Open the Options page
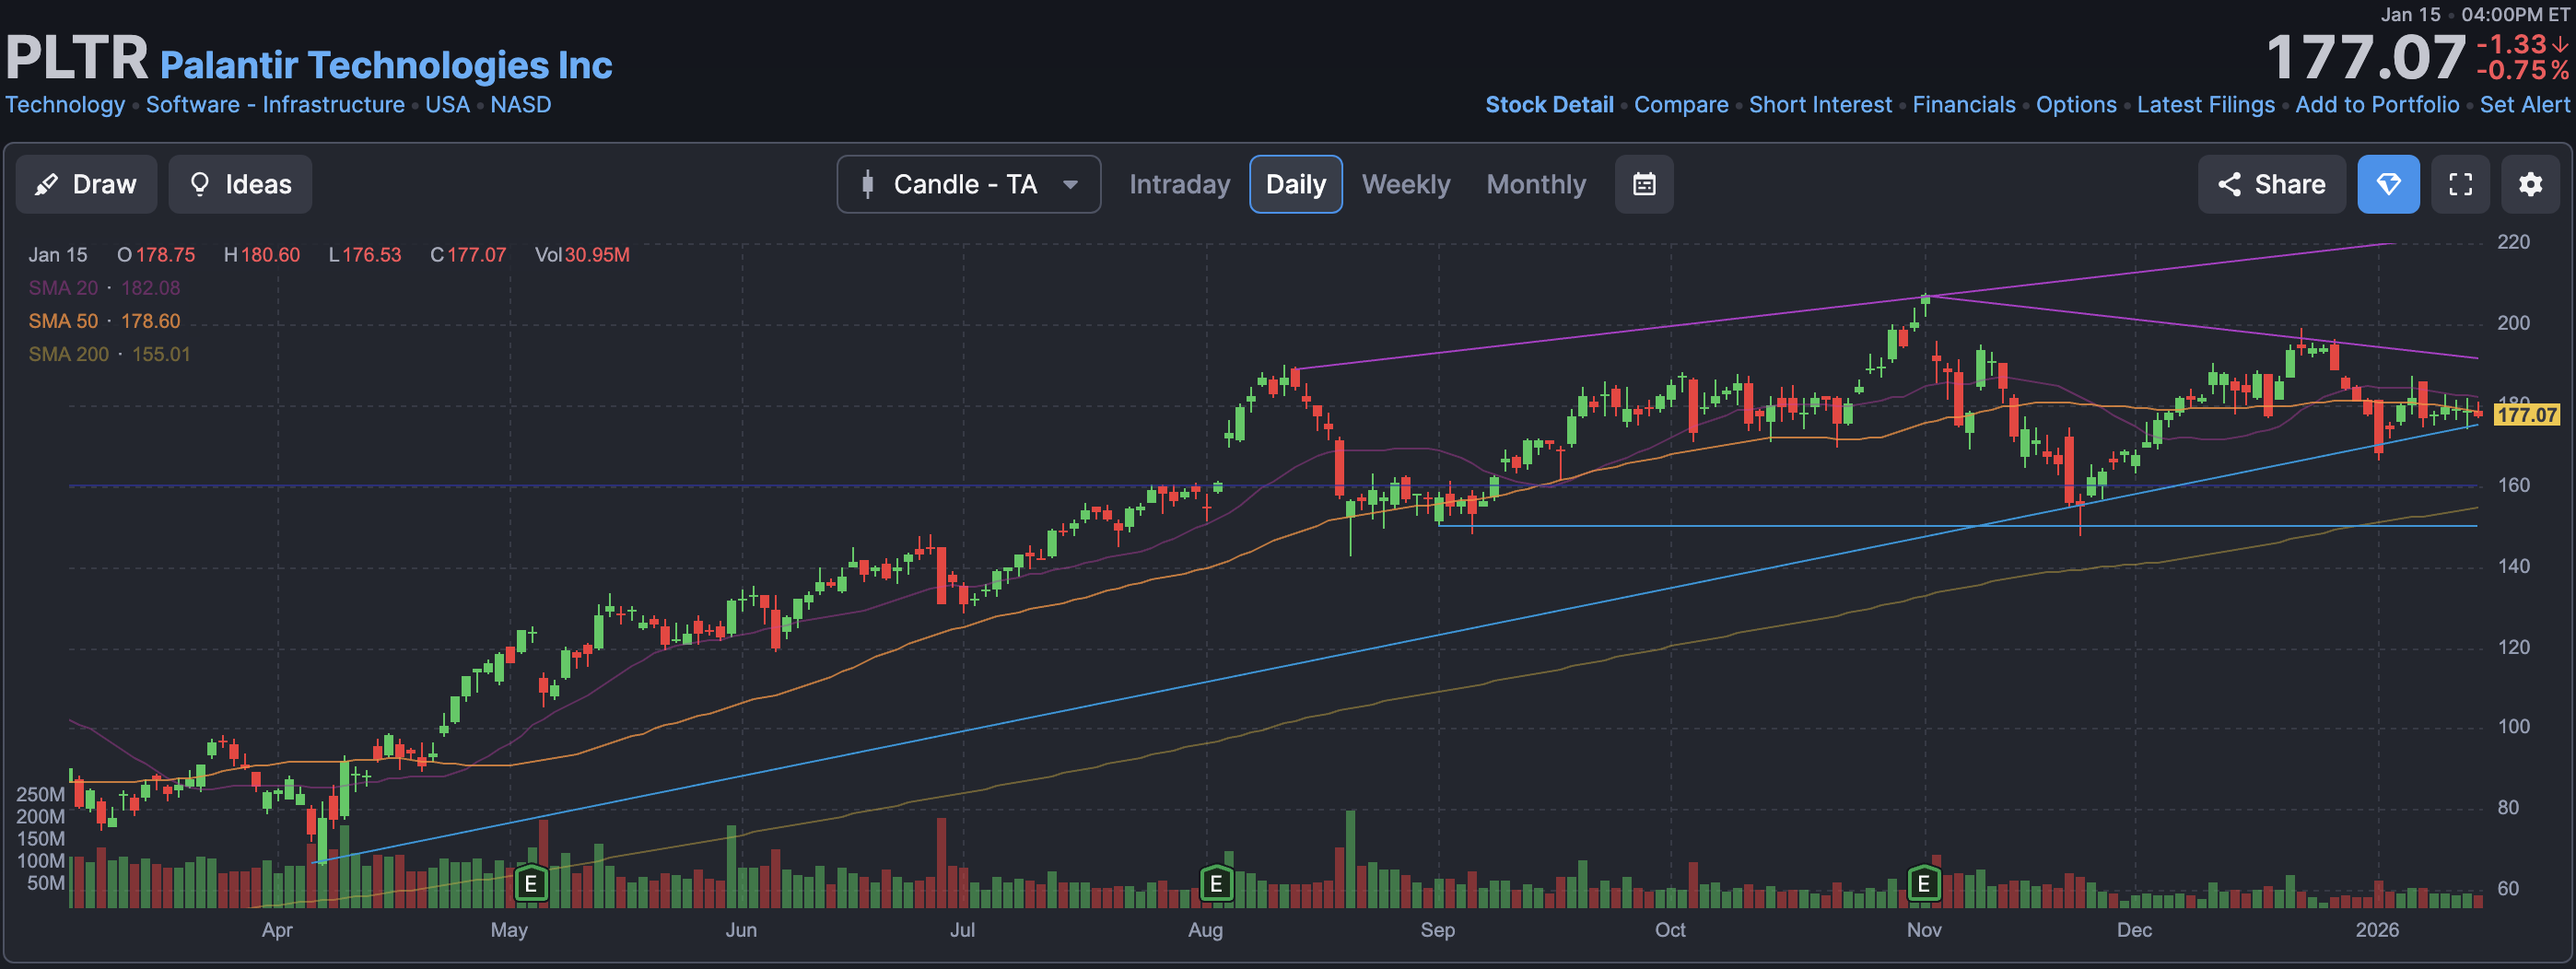Image resolution: width=2576 pixels, height=969 pixels. 2076,104
